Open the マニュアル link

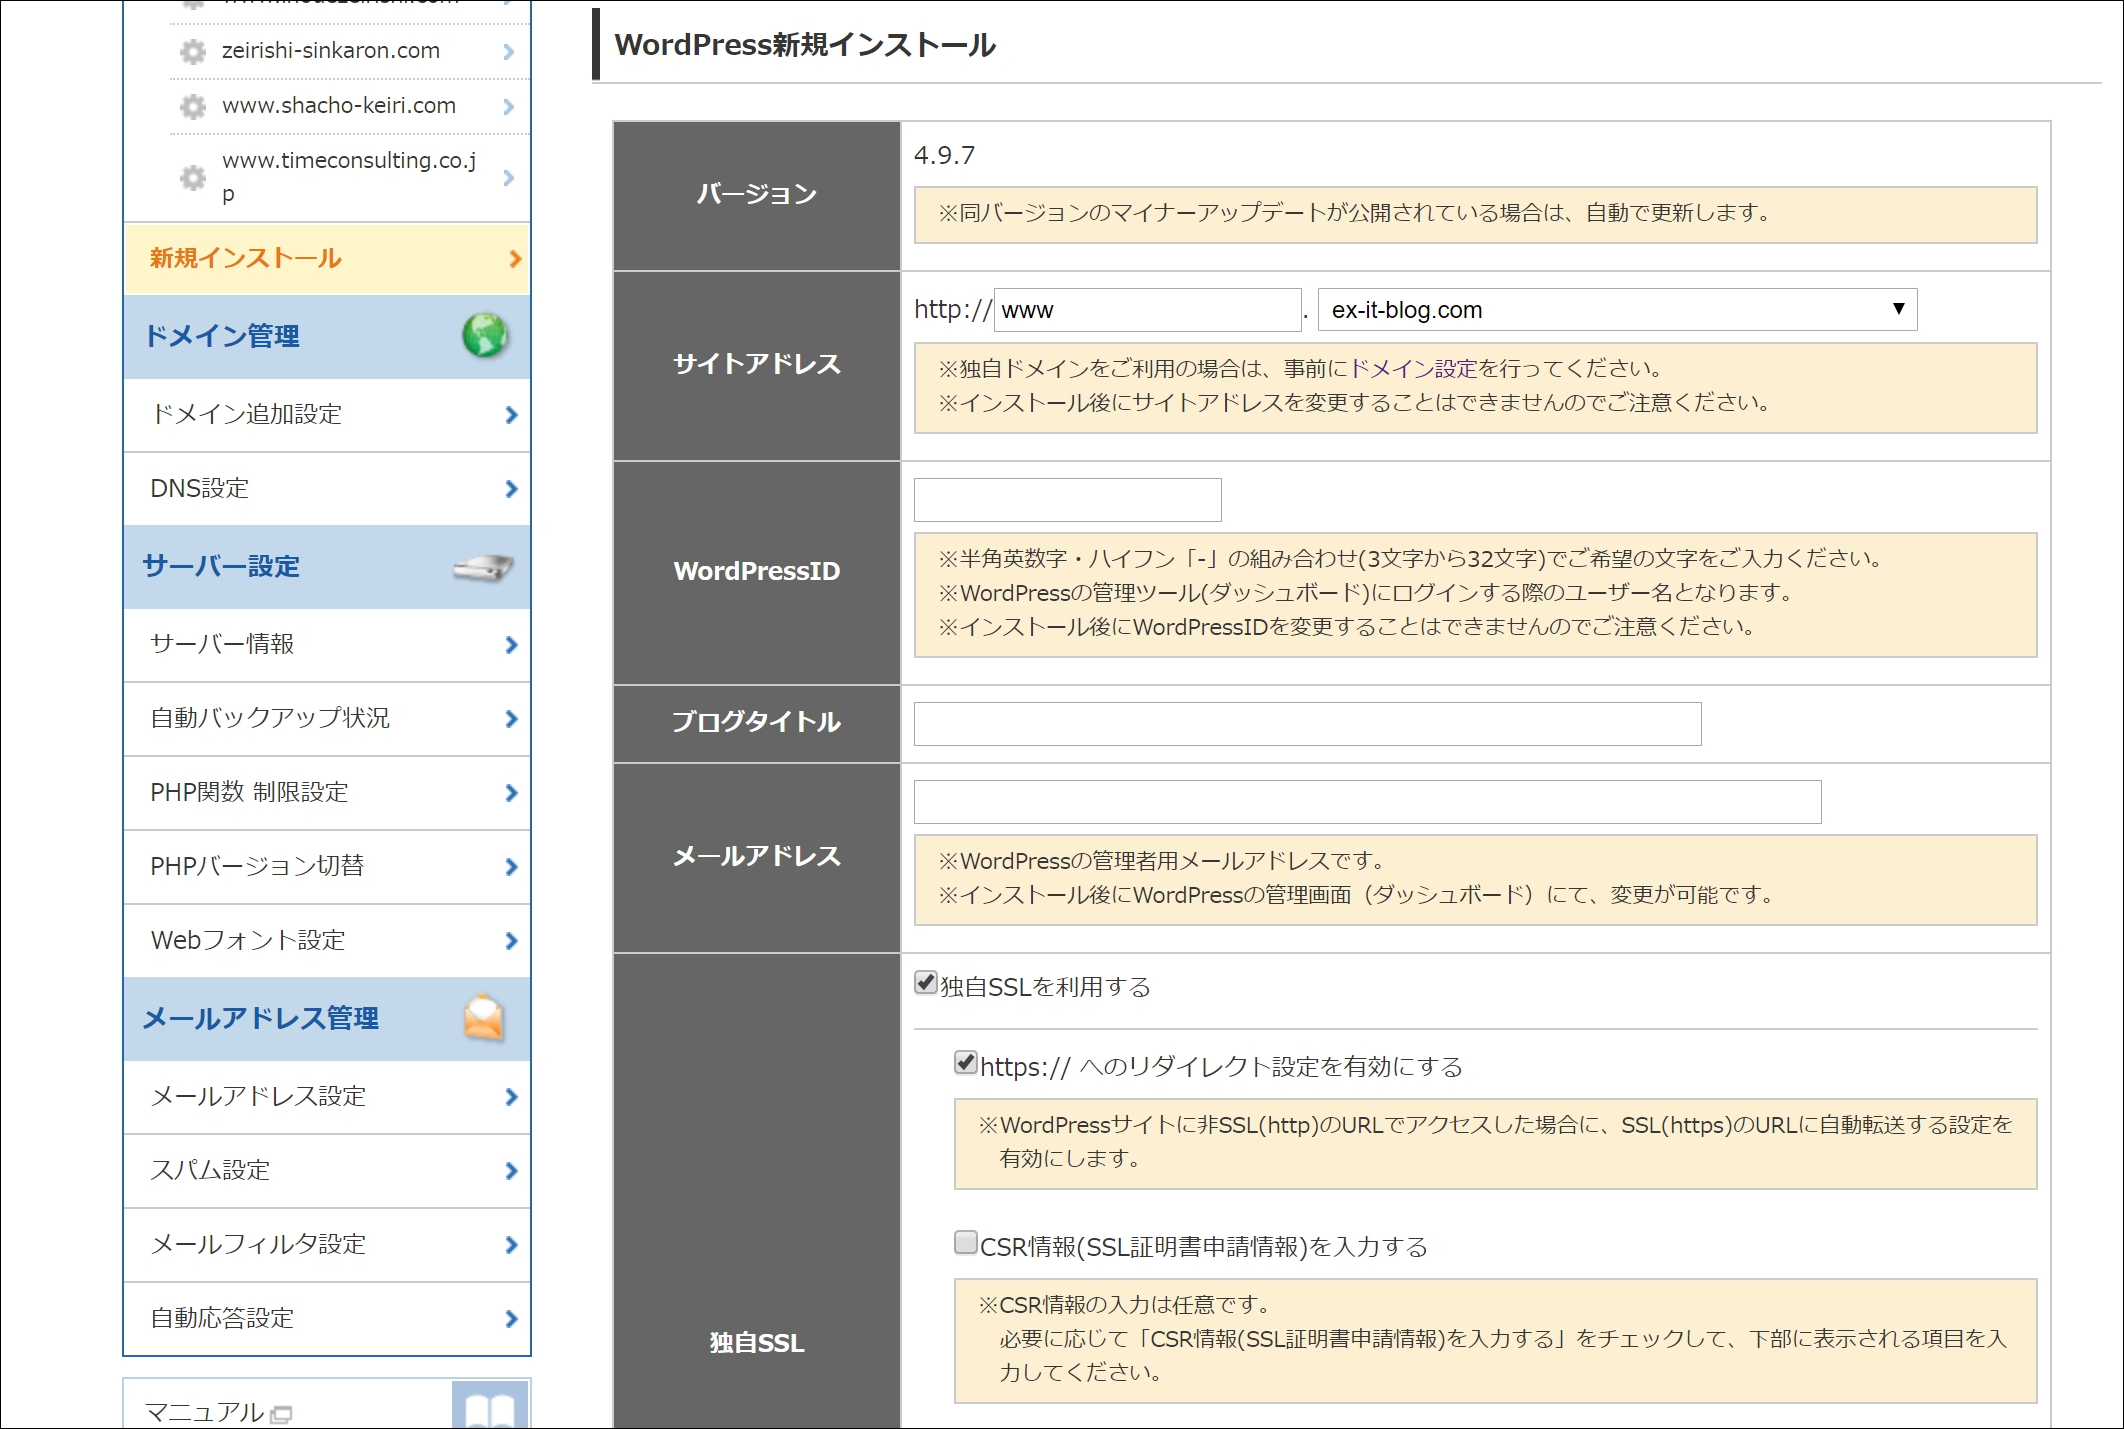(x=205, y=1412)
